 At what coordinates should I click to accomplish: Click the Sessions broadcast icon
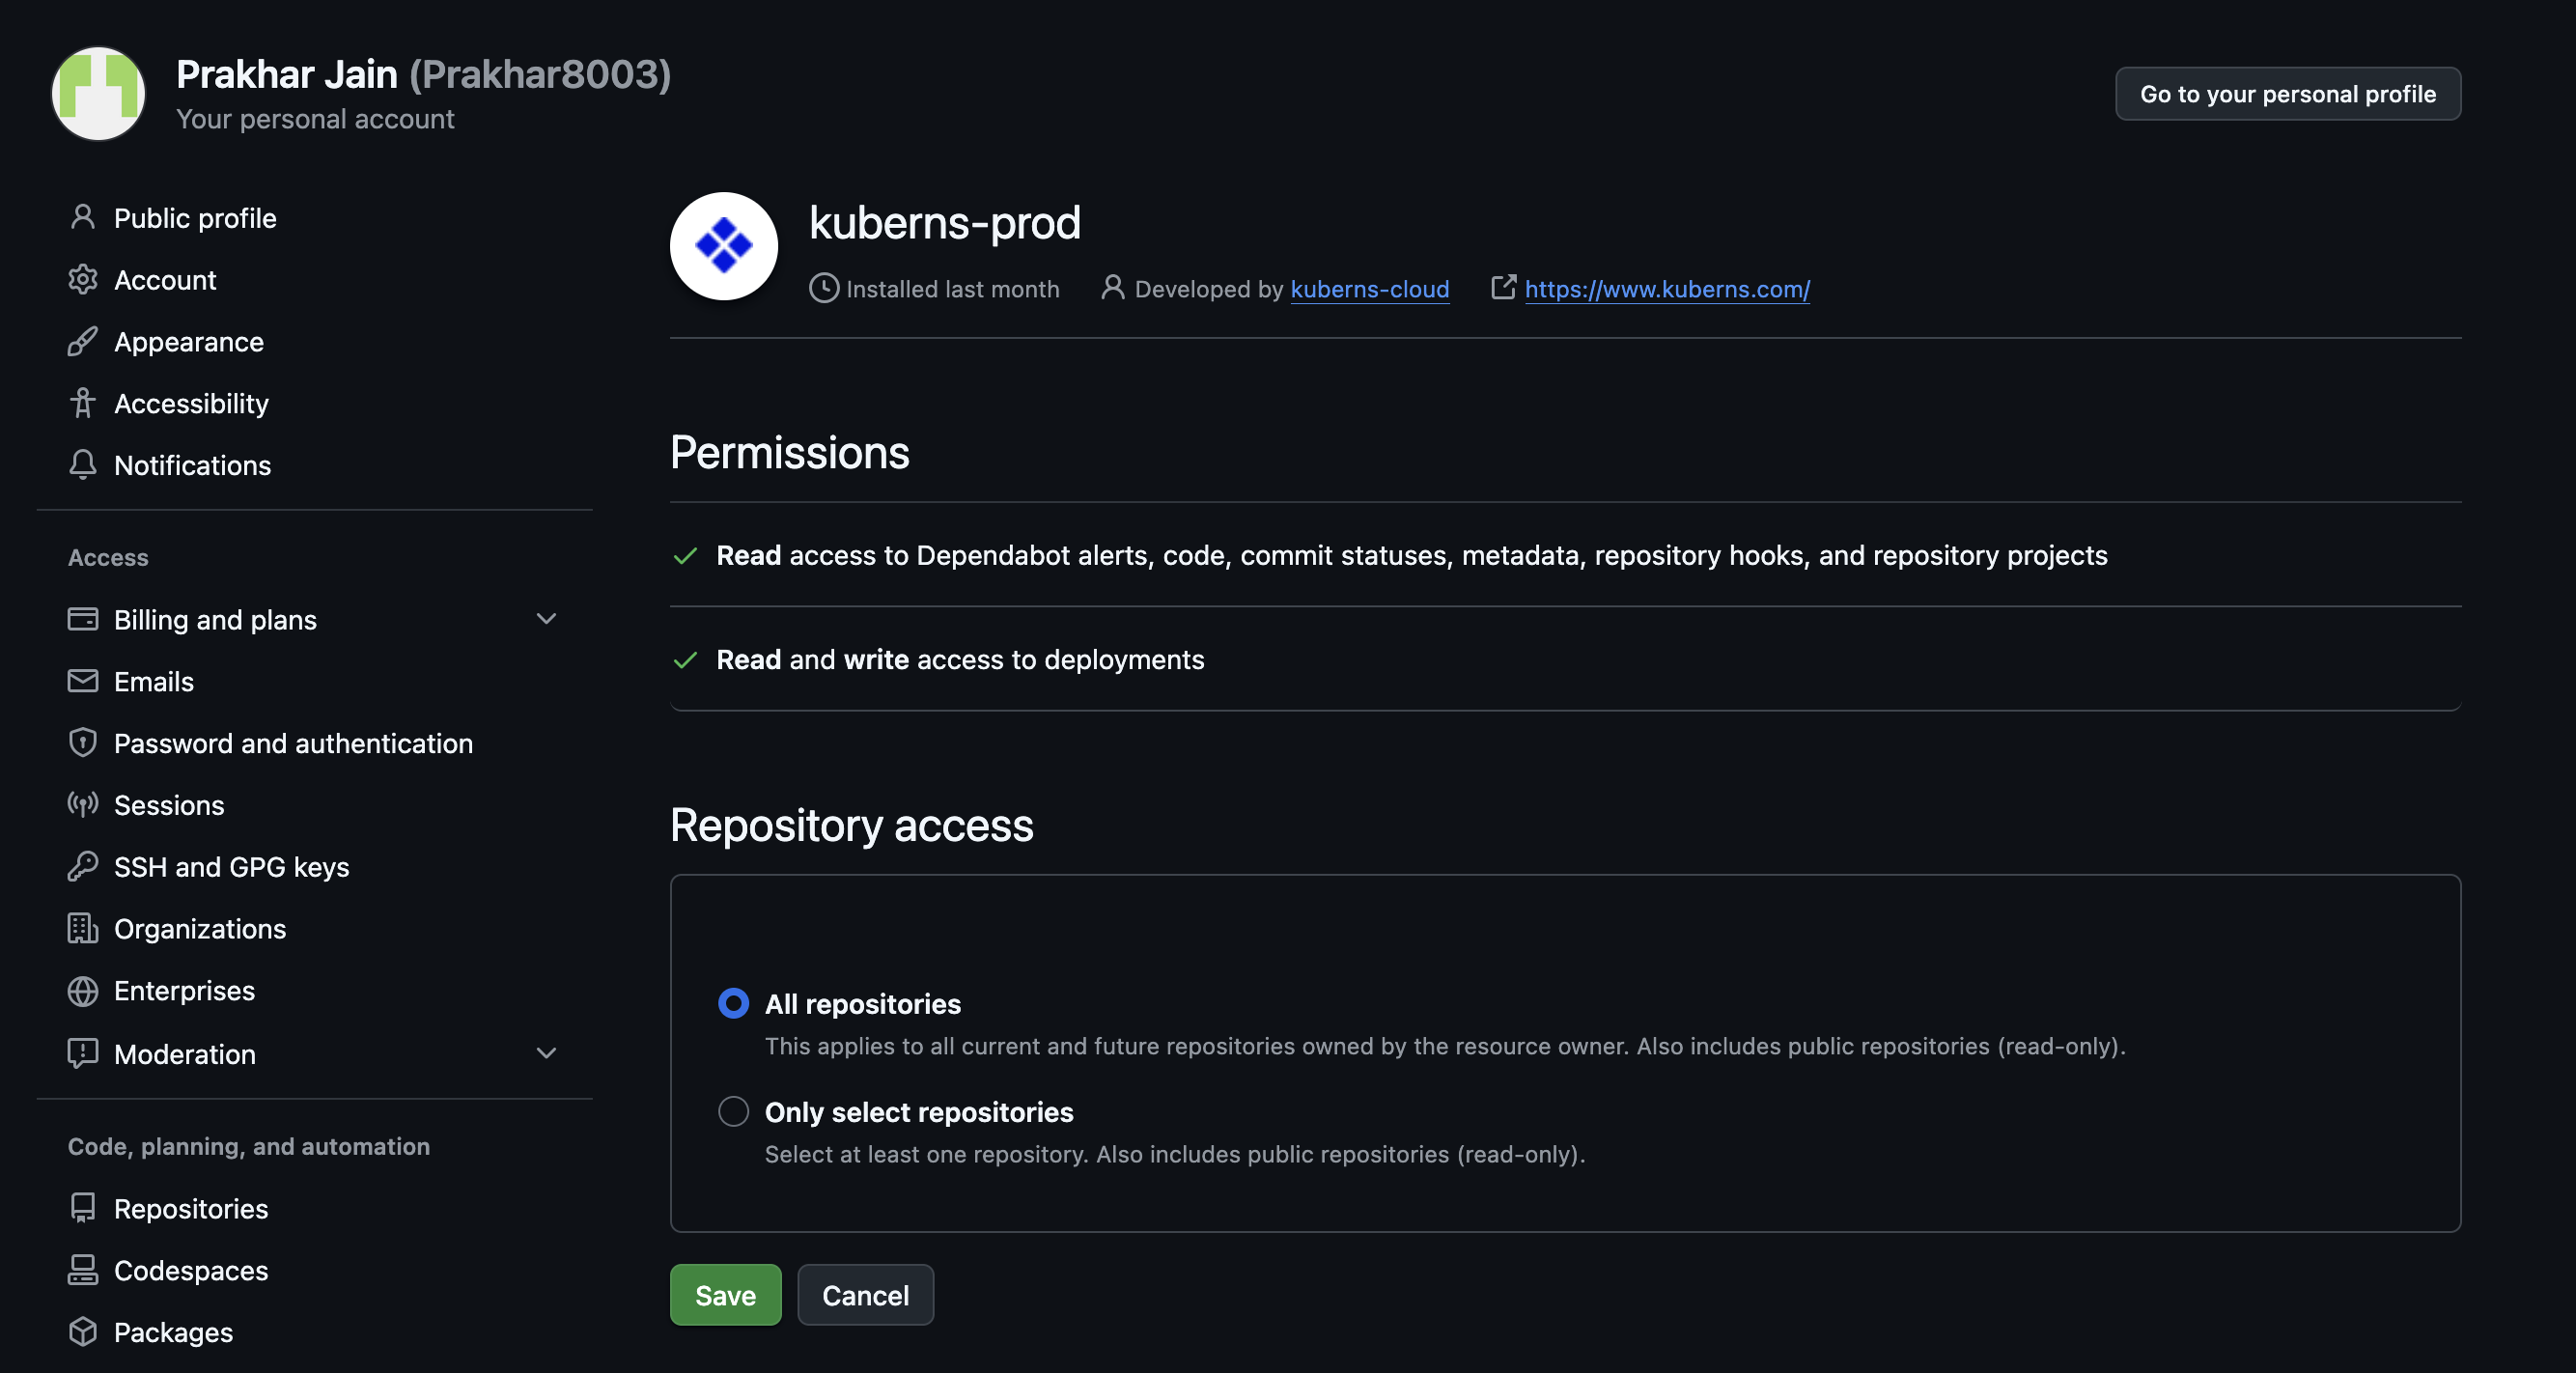pos(82,804)
